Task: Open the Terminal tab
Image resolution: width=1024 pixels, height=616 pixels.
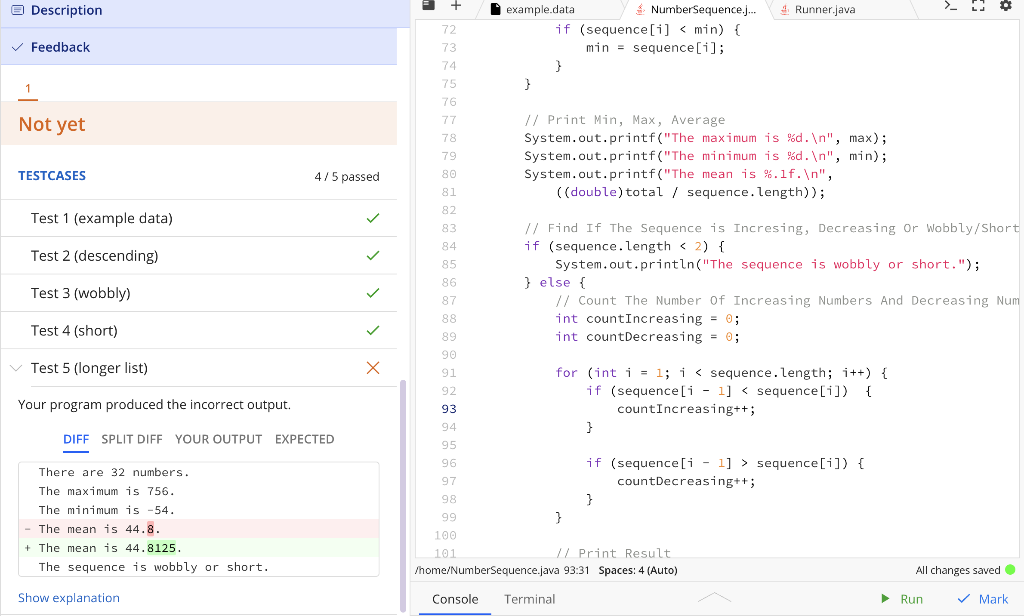Action: click(529, 599)
